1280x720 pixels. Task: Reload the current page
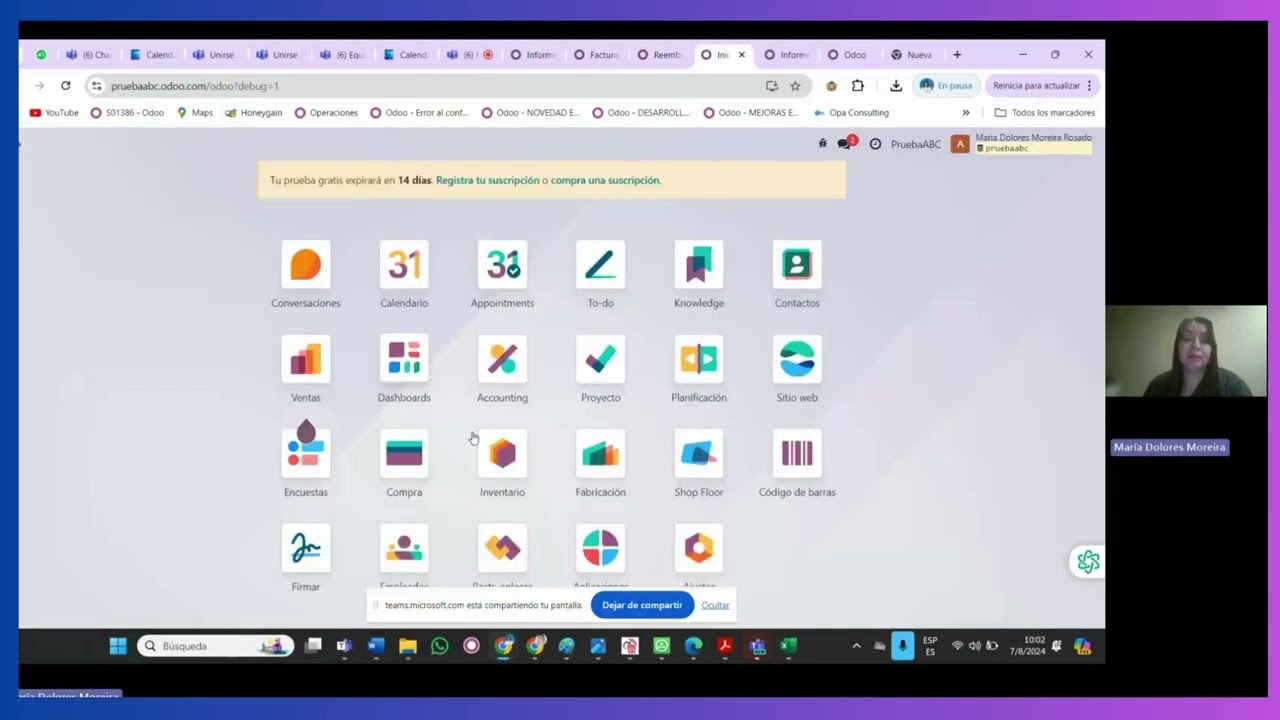point(66,86)
